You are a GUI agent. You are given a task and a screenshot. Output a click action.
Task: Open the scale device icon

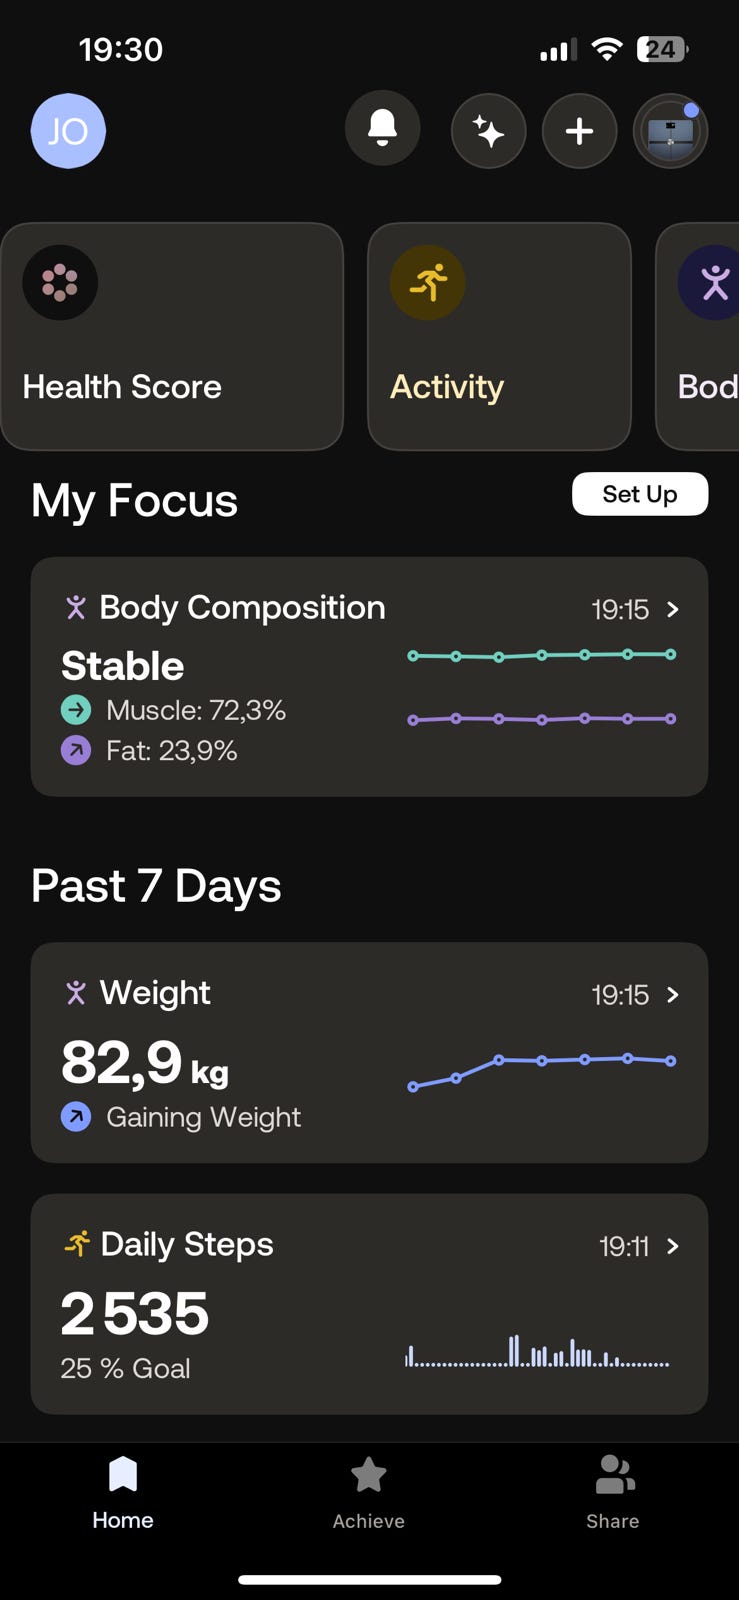coord(670,131)
